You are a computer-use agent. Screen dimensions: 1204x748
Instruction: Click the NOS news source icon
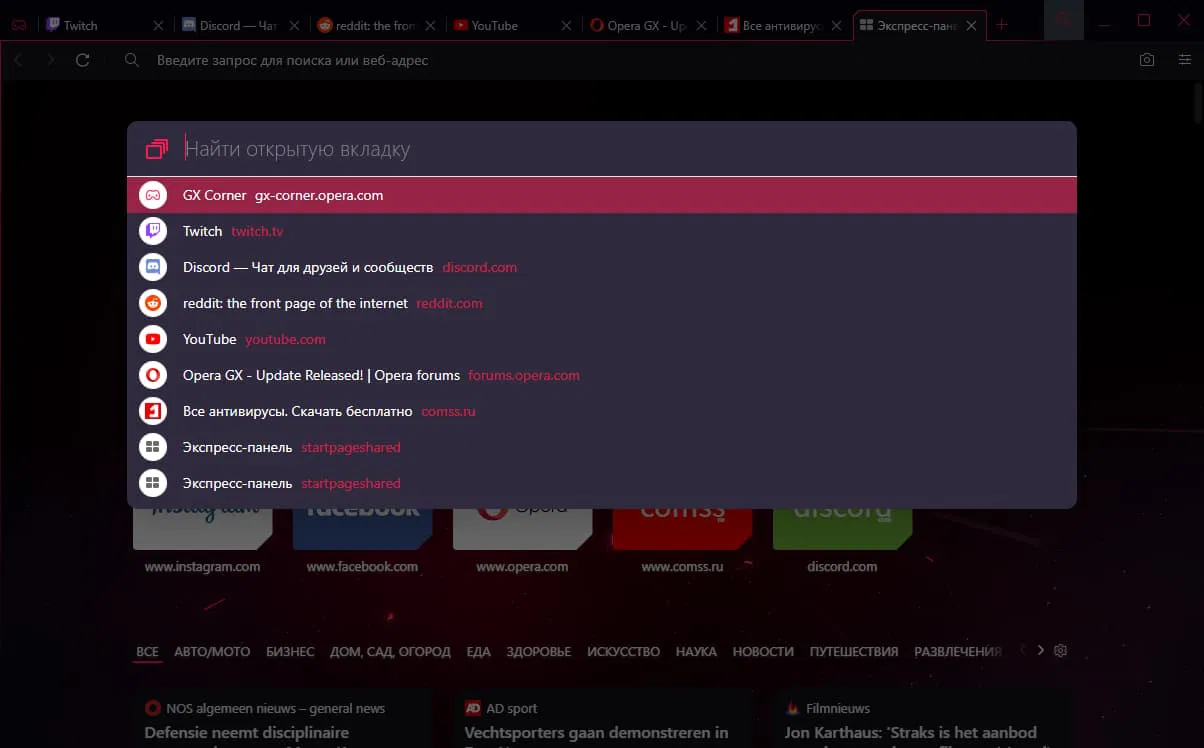coord(152,708)
